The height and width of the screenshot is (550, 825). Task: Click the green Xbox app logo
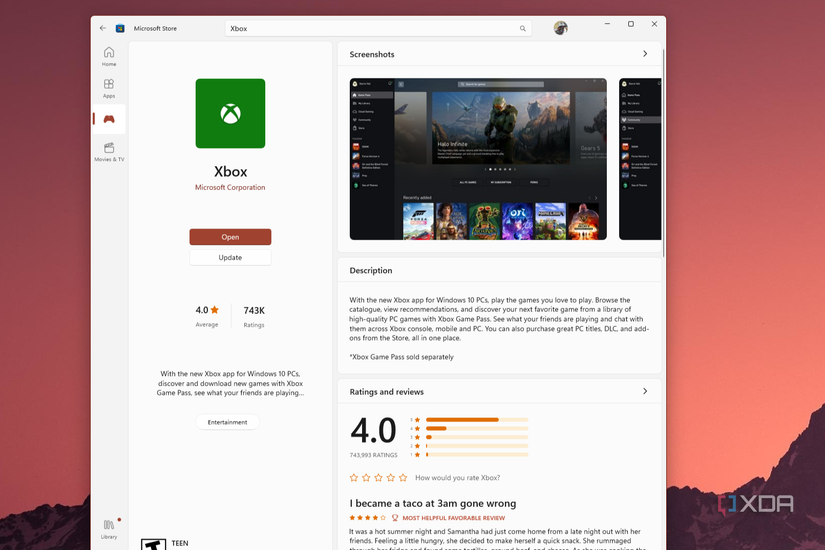tap(230, 113)
